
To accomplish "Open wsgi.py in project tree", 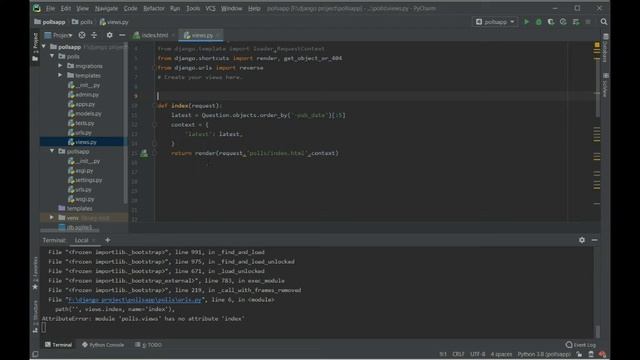I will [81, 199].
